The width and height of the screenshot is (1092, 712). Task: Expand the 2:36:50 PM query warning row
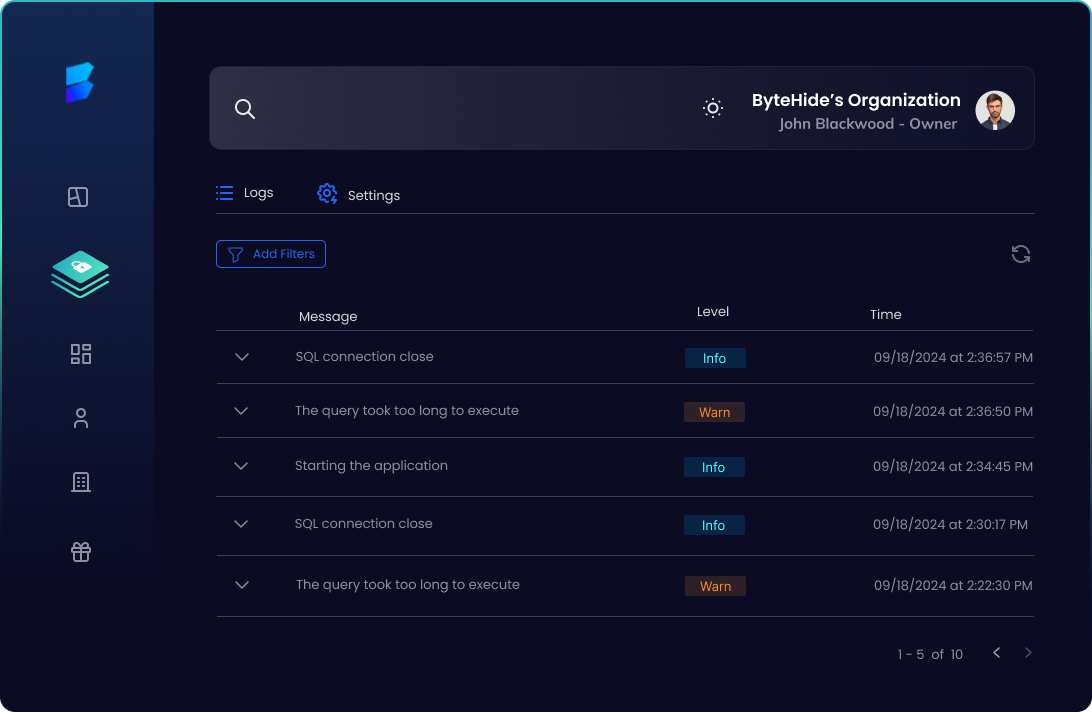(x=241, y=411)
